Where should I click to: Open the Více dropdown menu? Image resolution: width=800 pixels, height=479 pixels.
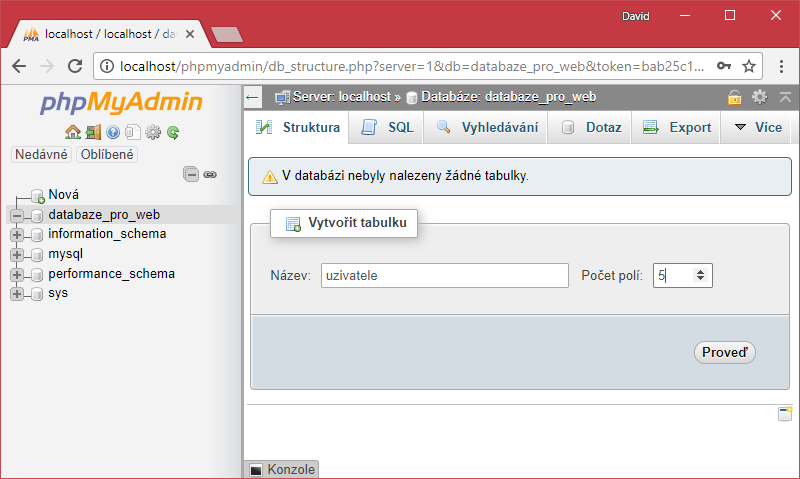click(x=758, y=128)
